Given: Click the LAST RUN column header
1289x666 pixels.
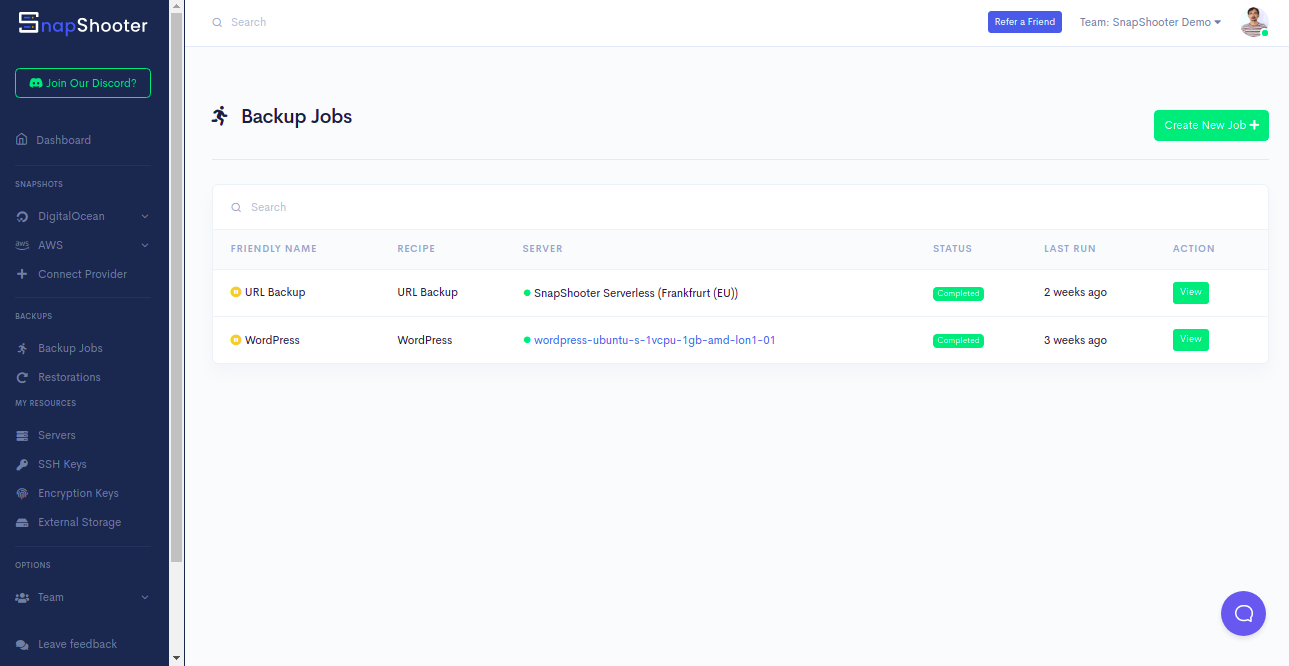Looking at the screenshot, I should coord(1070,249).
